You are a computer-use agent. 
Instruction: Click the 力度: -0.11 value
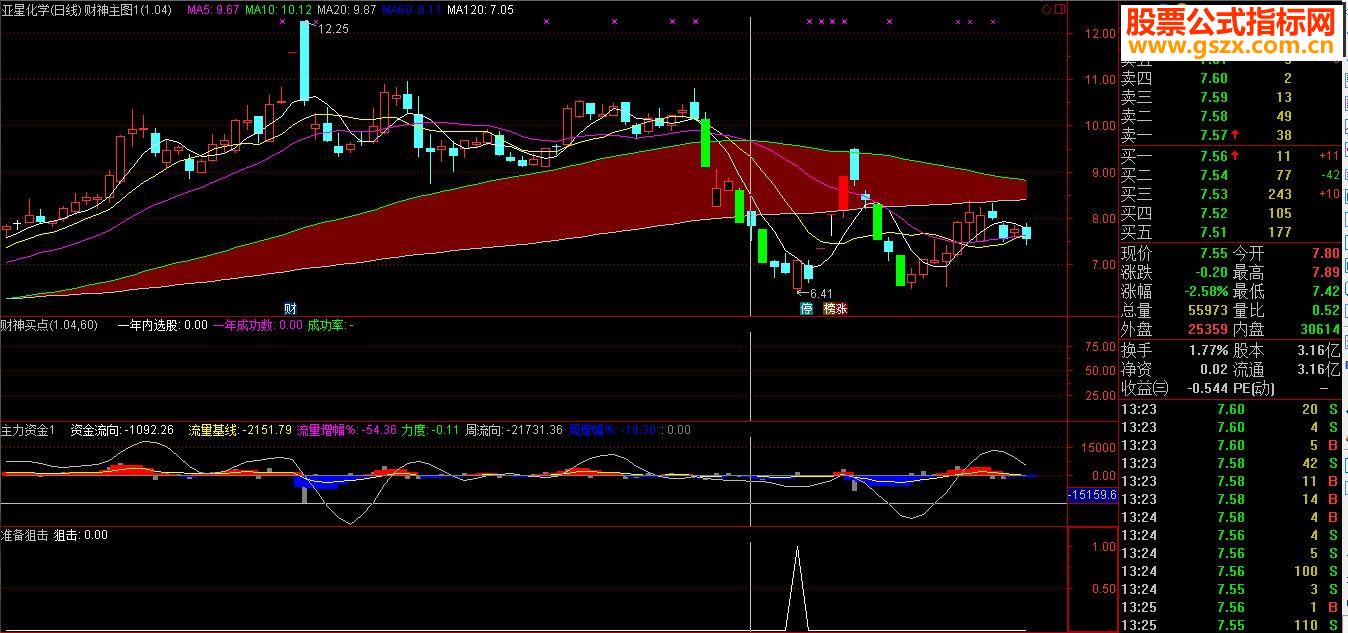point(431,430)
